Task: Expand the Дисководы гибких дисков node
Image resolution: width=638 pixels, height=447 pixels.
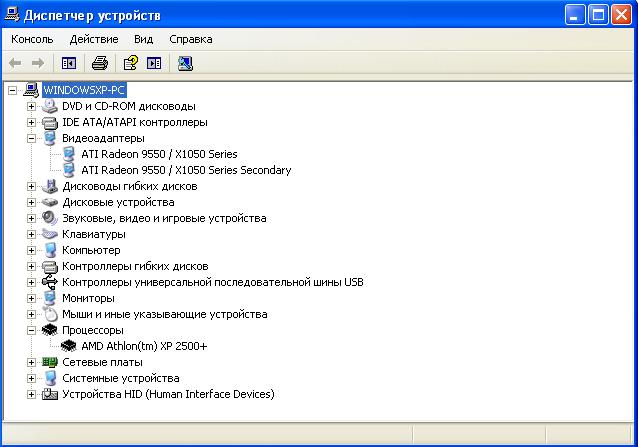Action: click(x=31, y=186)
